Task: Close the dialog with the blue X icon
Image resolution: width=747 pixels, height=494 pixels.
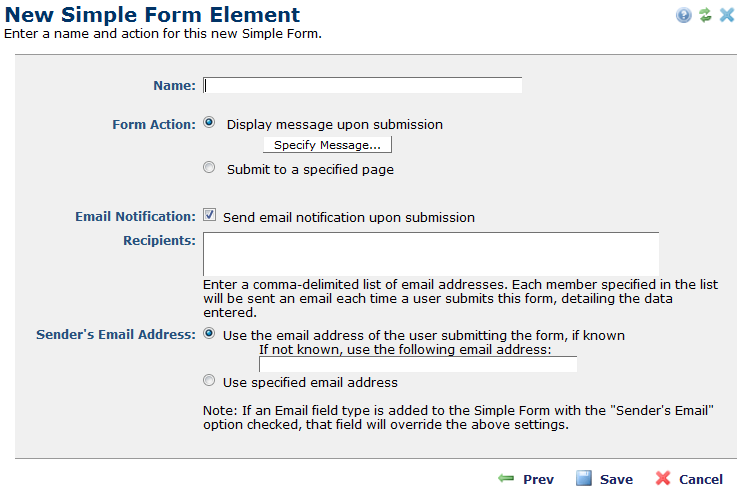Action: 727,15
